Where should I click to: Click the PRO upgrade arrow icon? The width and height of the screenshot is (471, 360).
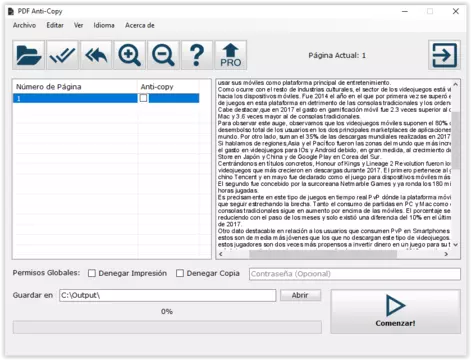point(231,55)
